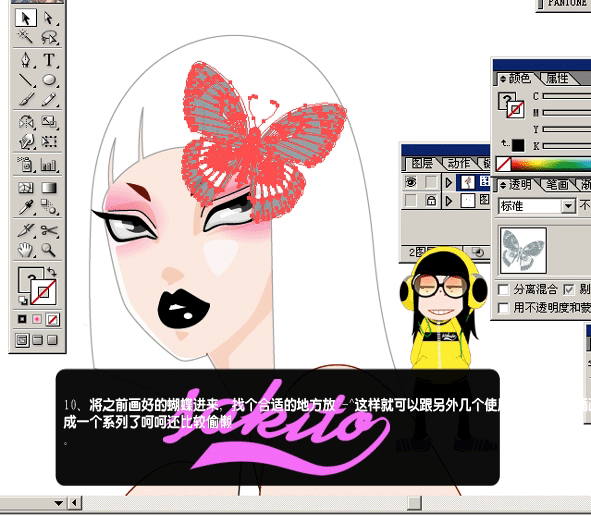Screen dimensions: 591x516
Task: Apply solid Color mode button in toolbox
Action: 22,320
